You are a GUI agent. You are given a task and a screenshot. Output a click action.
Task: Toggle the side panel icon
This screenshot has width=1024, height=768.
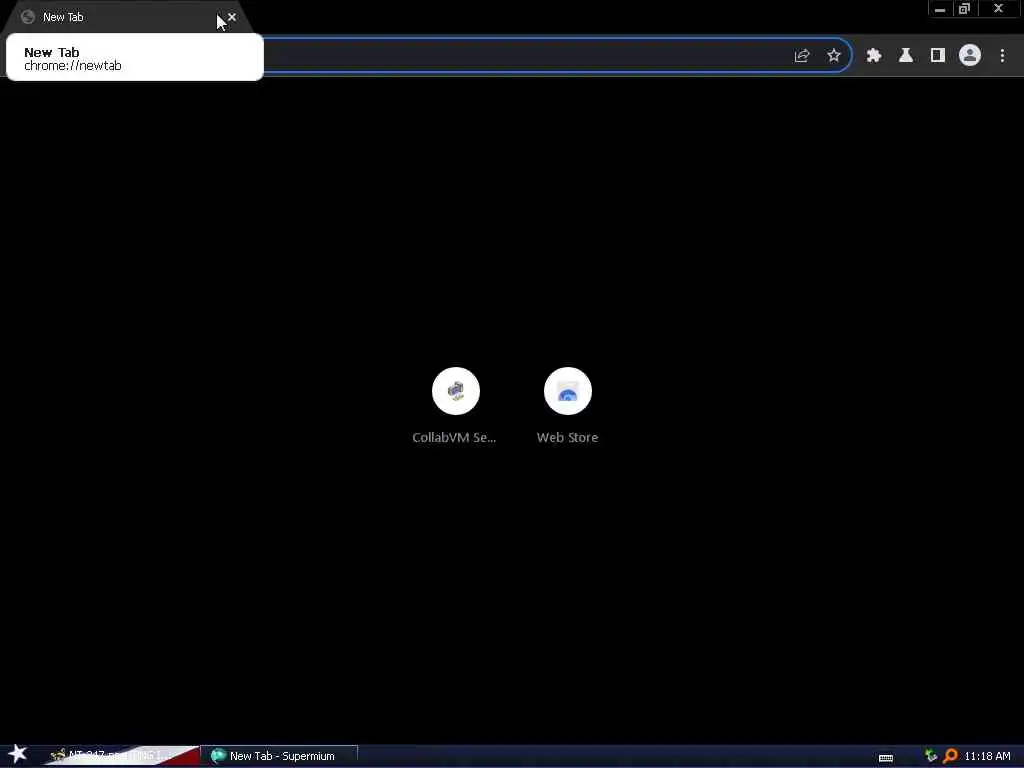[938, 56]
